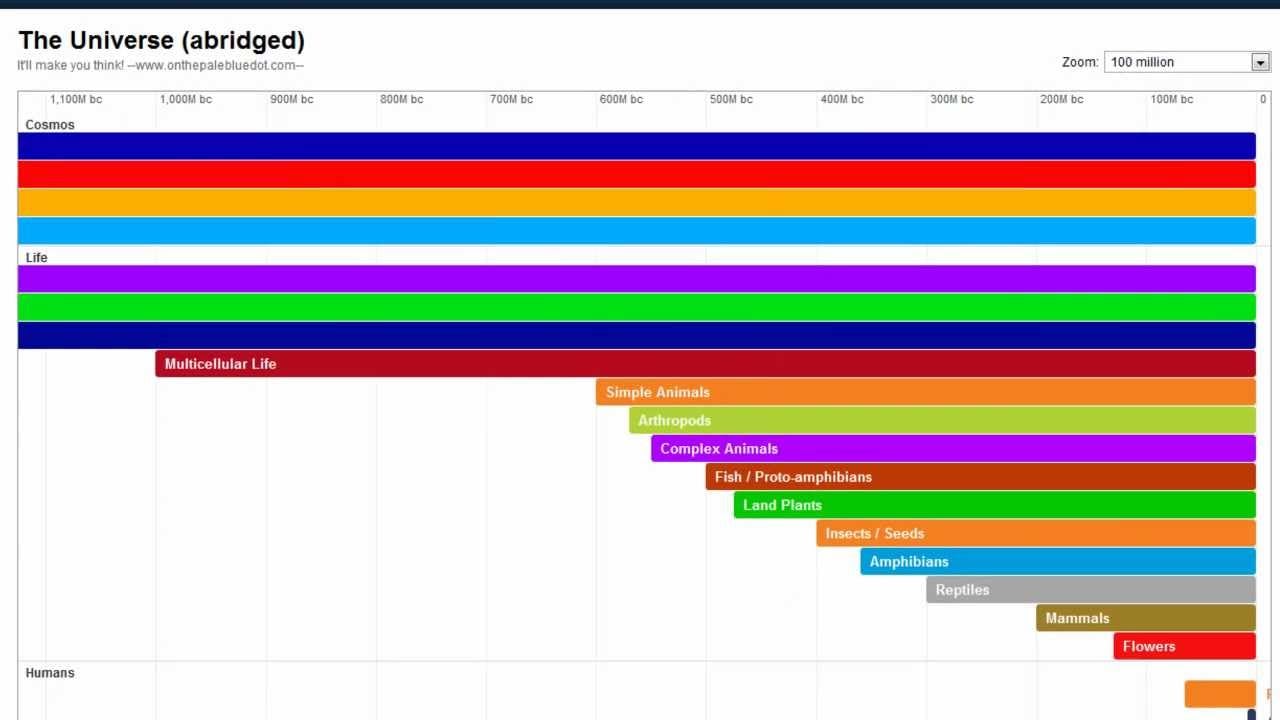The image size is (1280, 720).
Task: Click the Insects / Seeds bar
Action: tap(1035, 533)
